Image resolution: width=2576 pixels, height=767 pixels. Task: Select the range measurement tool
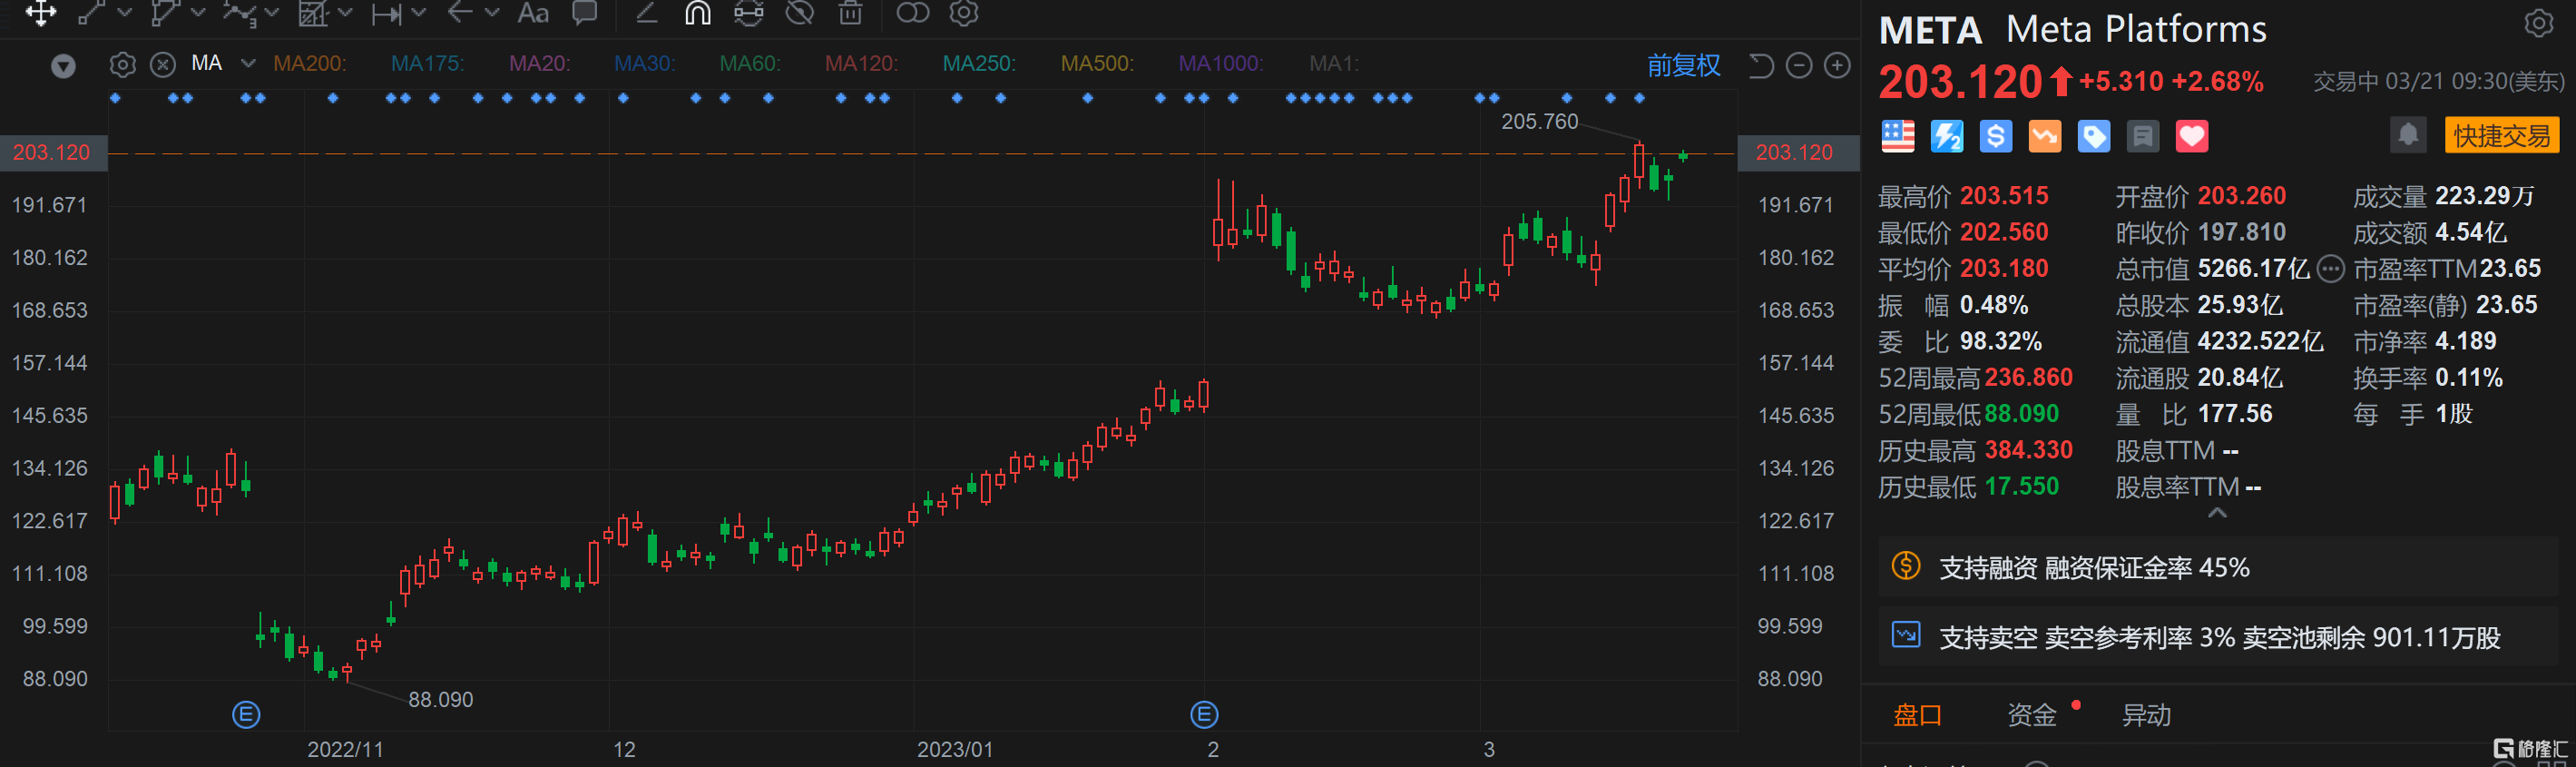click(x=386, y=13)
